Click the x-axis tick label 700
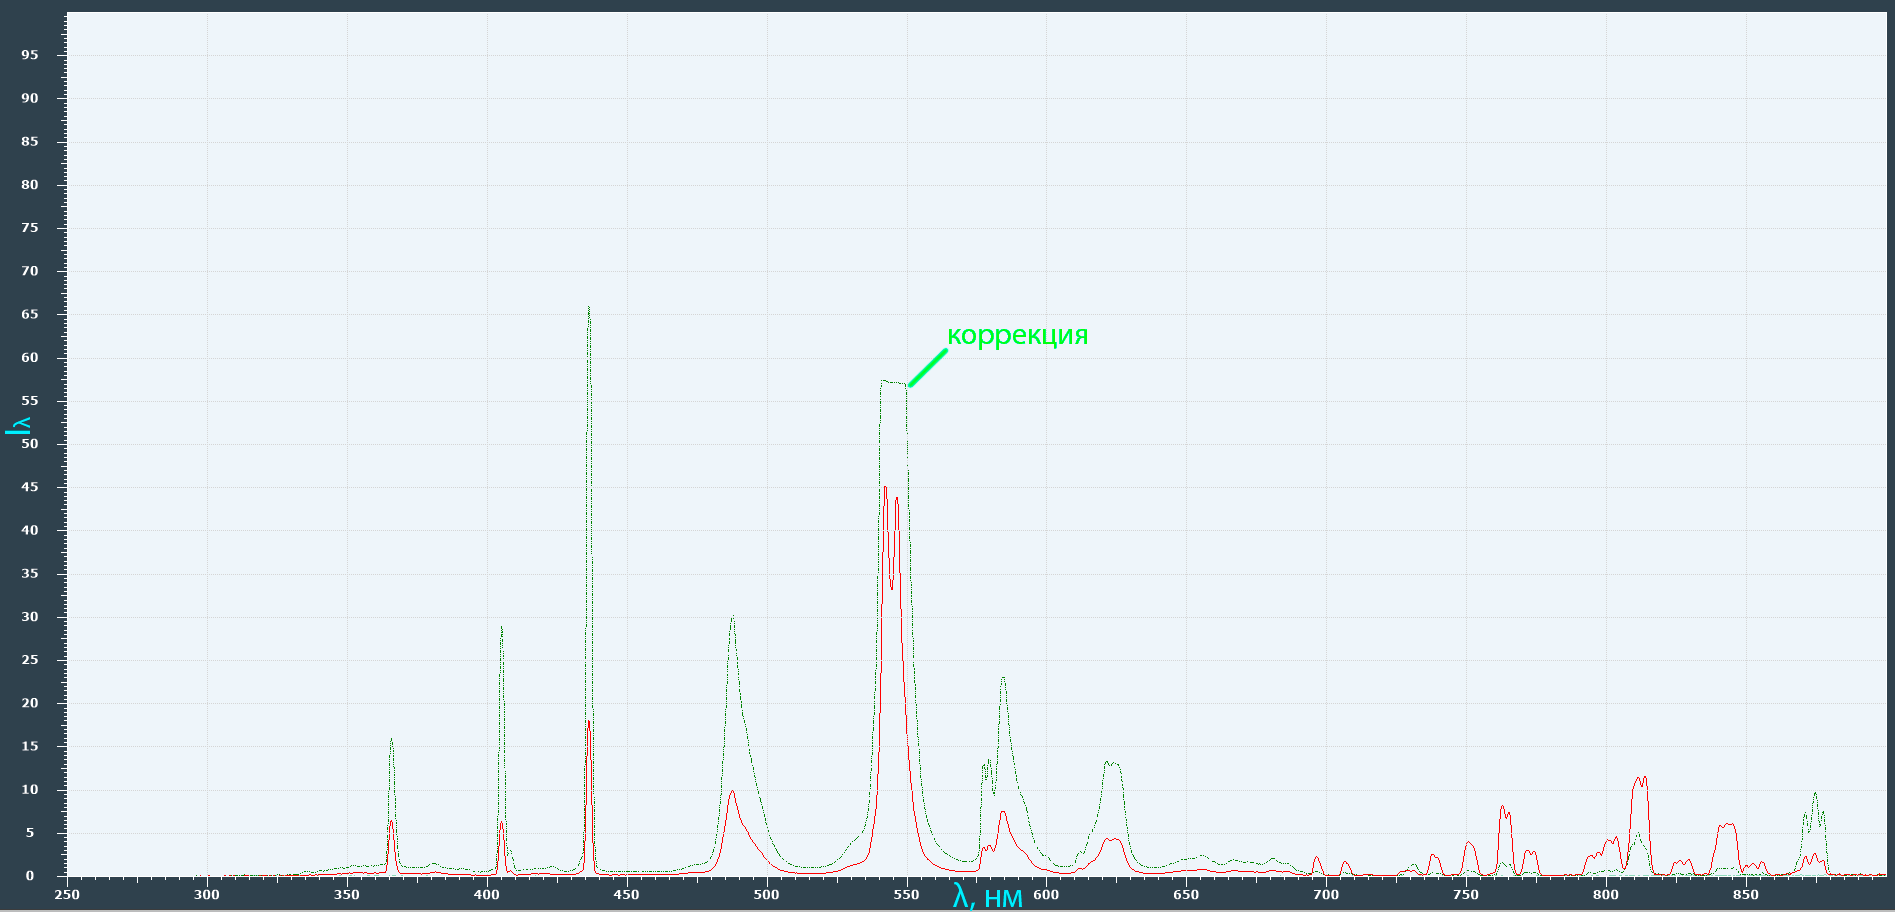 point(1326,895)
